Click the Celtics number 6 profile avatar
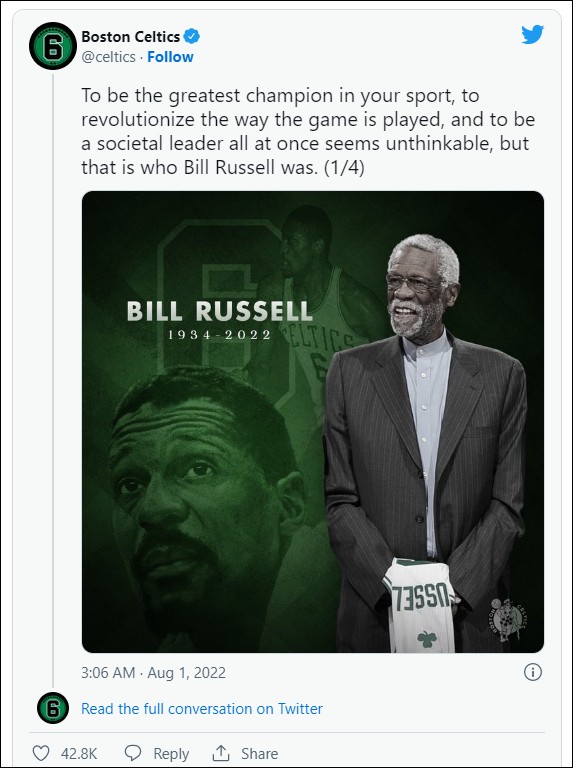This screenshot has width=573, height=768. 53,46
